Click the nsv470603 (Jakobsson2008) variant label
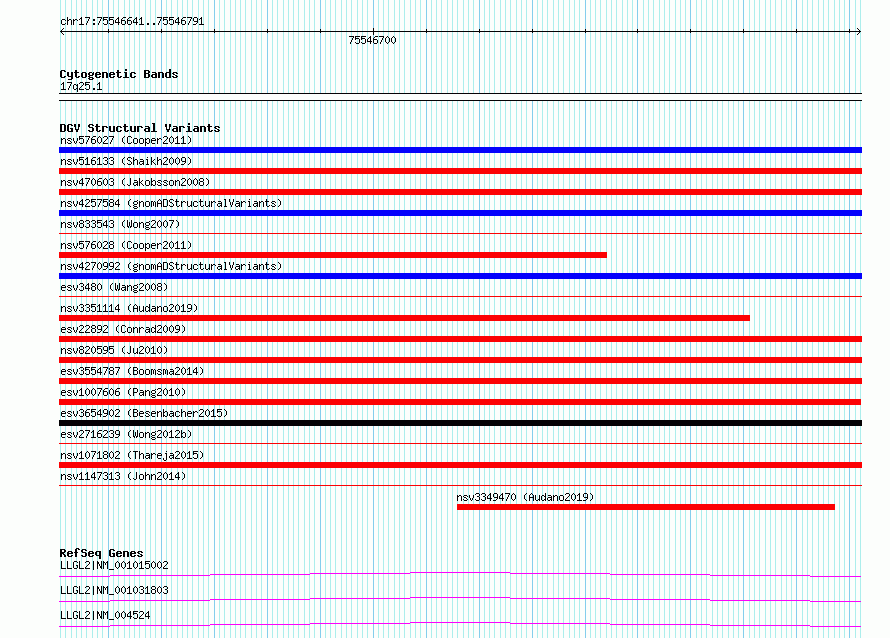This screenshot has width=890, height=638. tap(135, 182)
